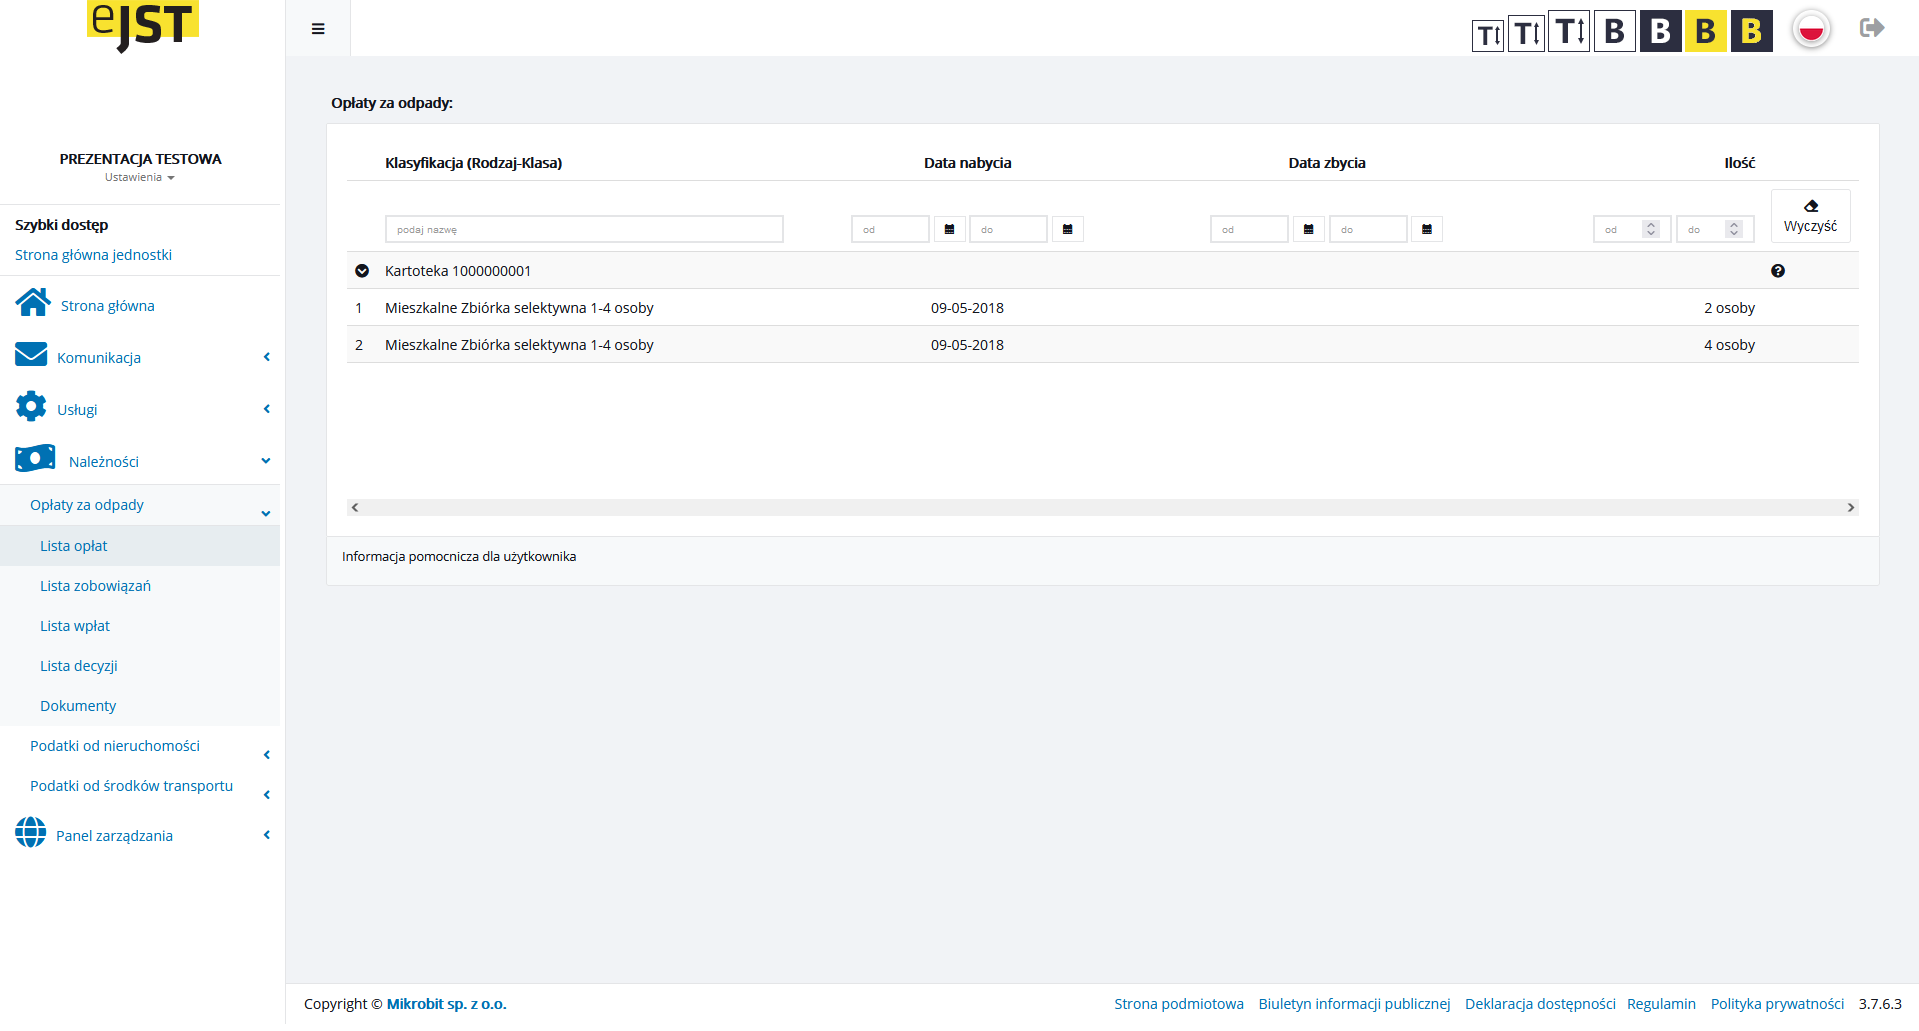This screenshot has width=1919, height=1031.
Task: Open calendar for Data nabycia 'od' field
Action: click(949, 230)
